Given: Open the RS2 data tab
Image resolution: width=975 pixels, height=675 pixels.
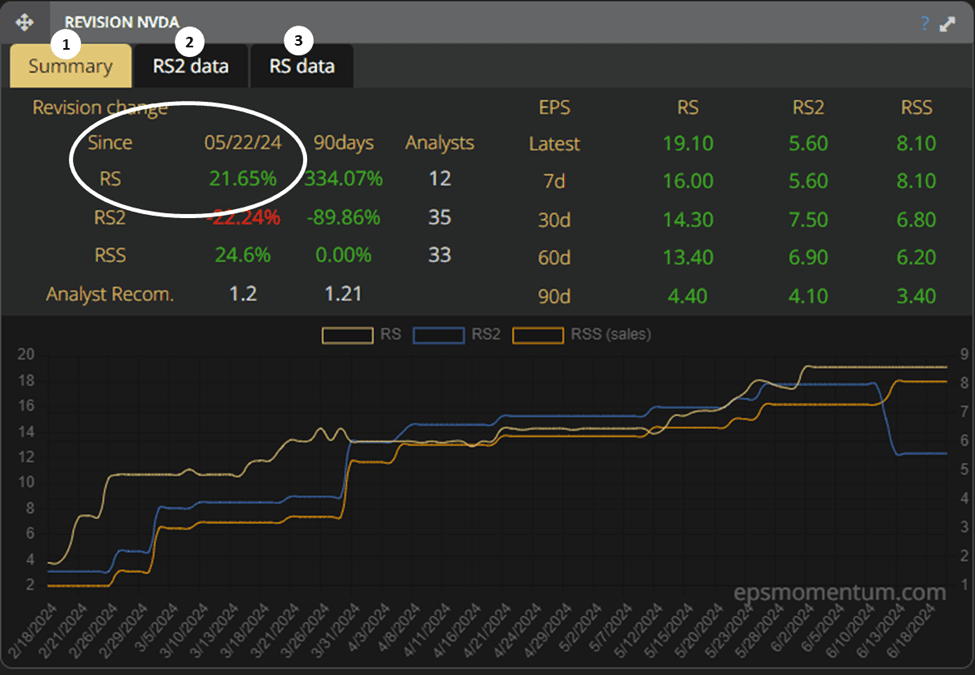Looking at the screenshot, I should (191, 66).
